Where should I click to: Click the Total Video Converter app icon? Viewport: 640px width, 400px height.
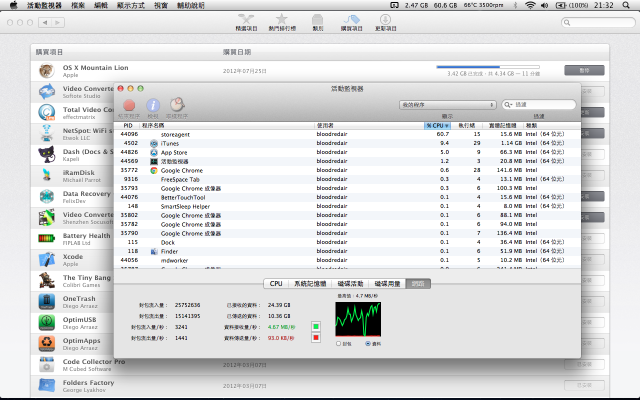pos(47,113)
